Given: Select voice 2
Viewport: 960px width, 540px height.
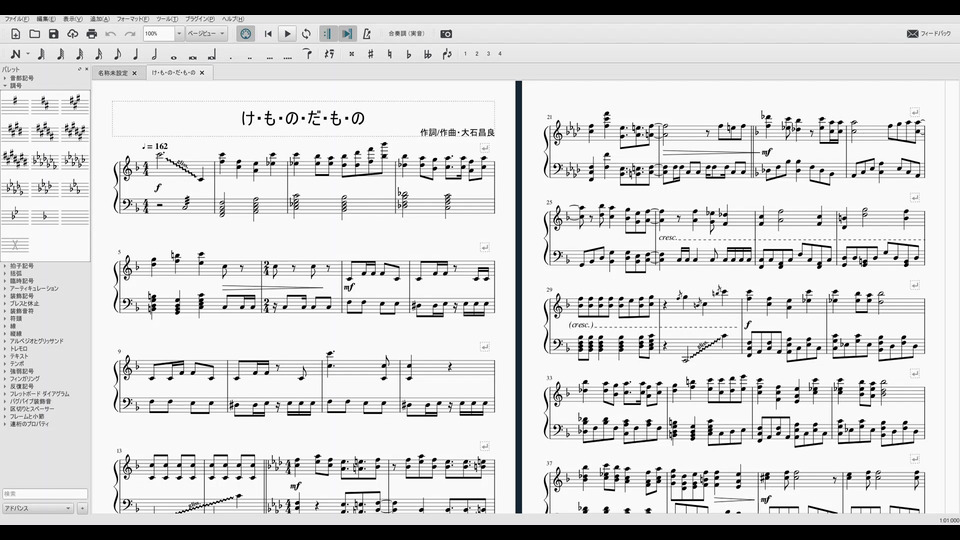Looking at the screenshot, I should pyautogui.click(x=477, y=54).
